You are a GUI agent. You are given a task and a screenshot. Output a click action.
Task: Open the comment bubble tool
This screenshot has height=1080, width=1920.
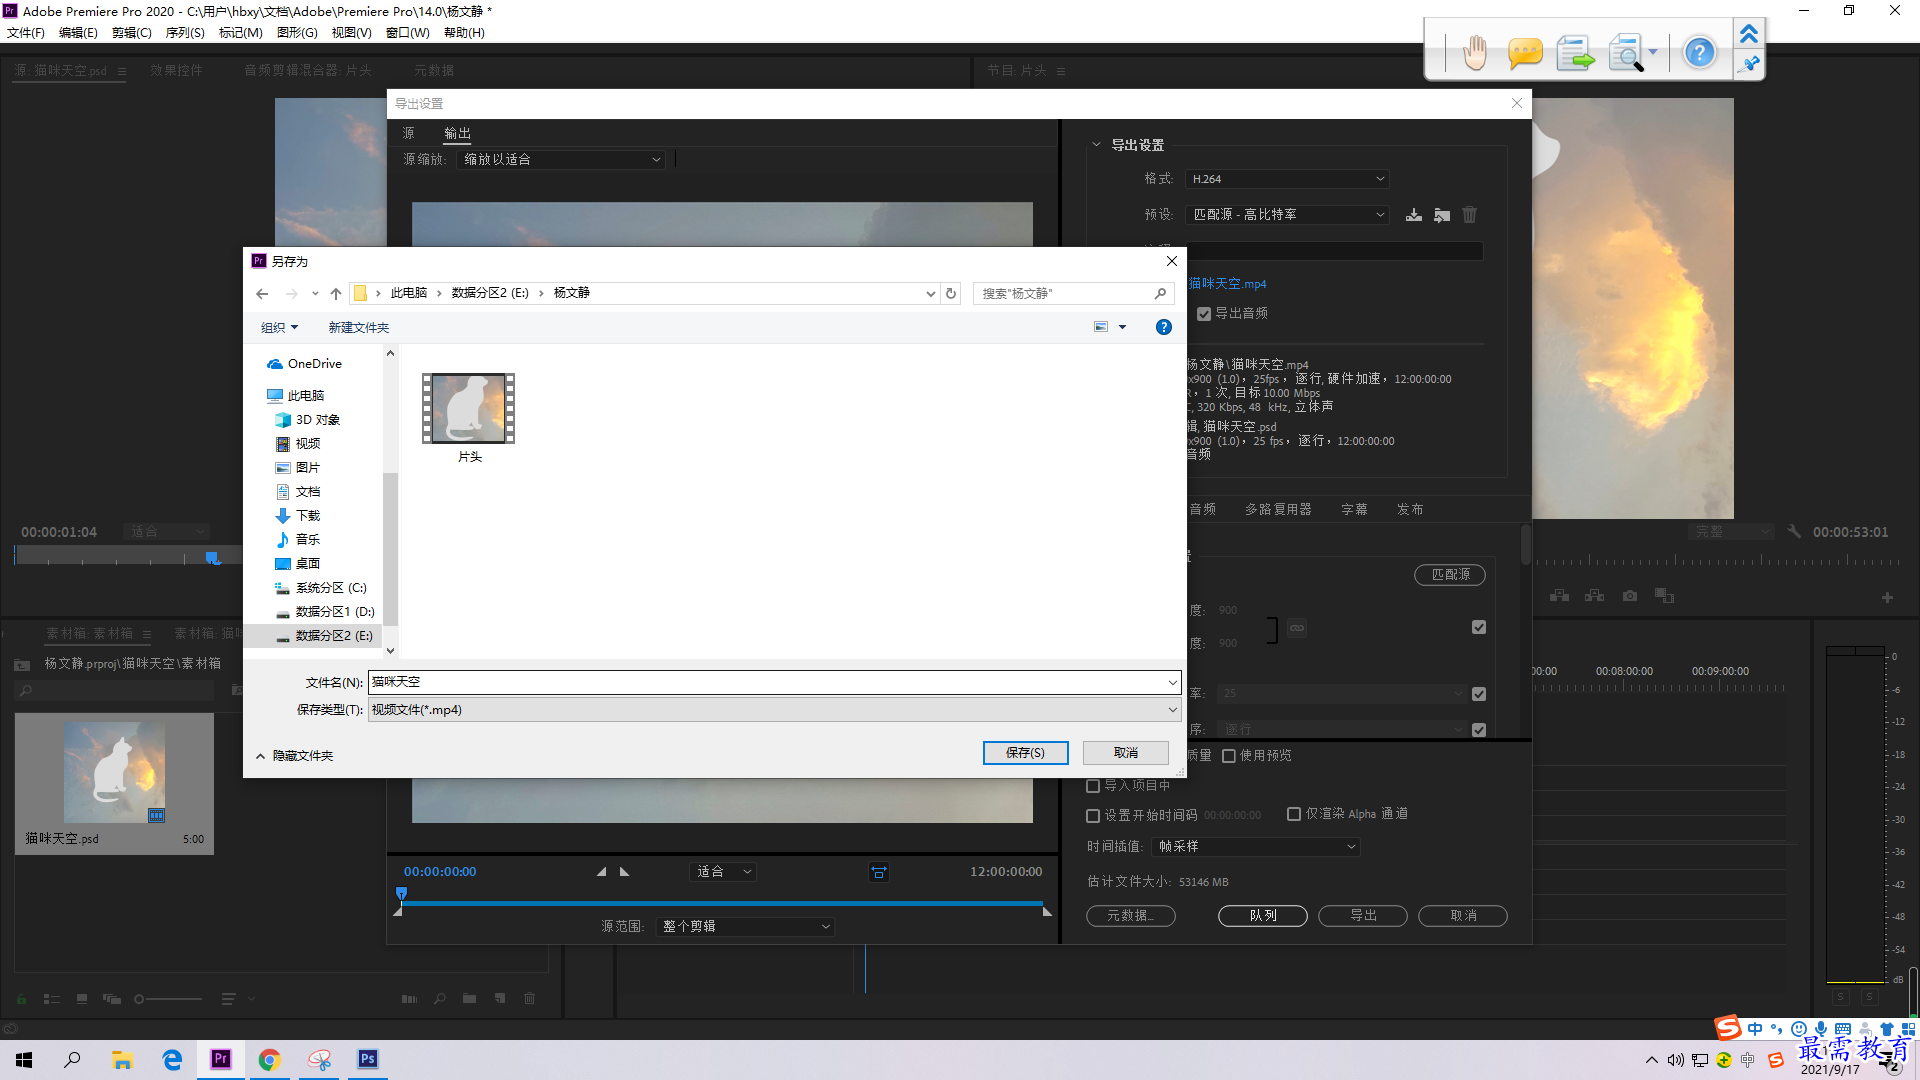coord(1525,52)
